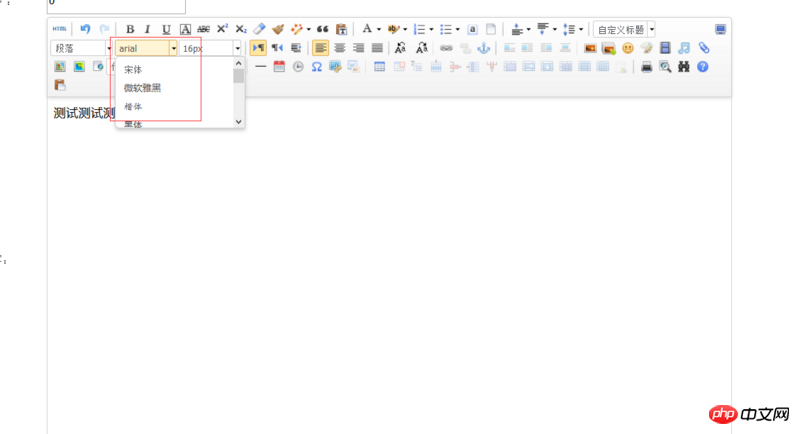Click the printer icon

647,67
